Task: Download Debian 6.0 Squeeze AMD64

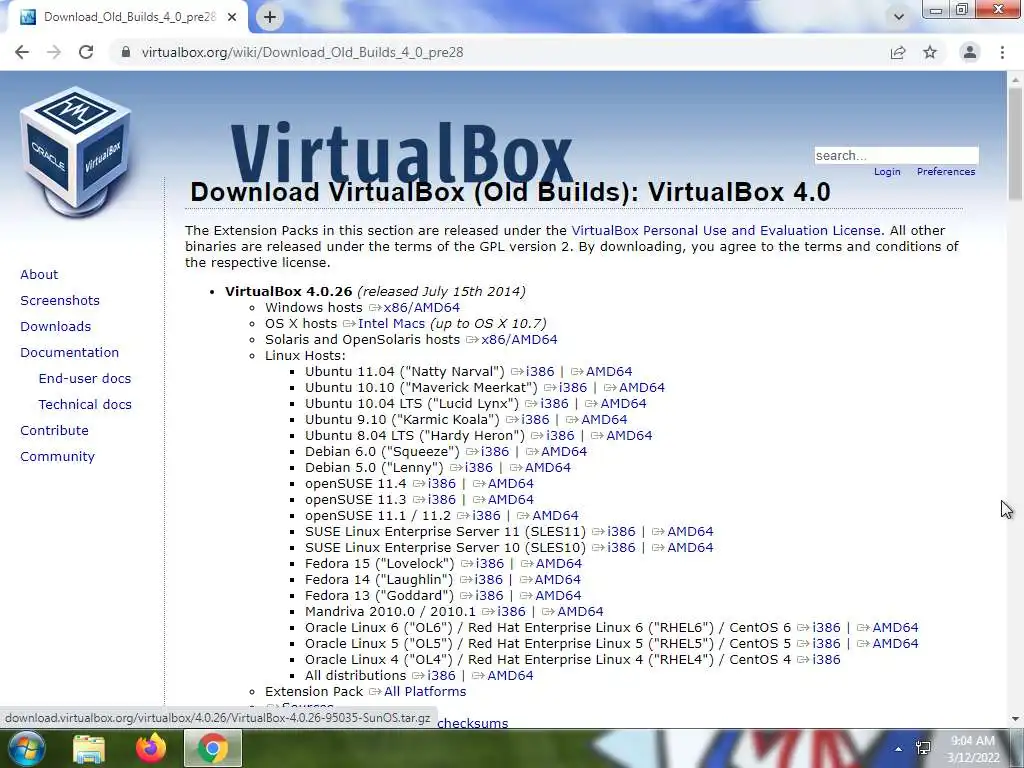Action: [x=564, y=452]
